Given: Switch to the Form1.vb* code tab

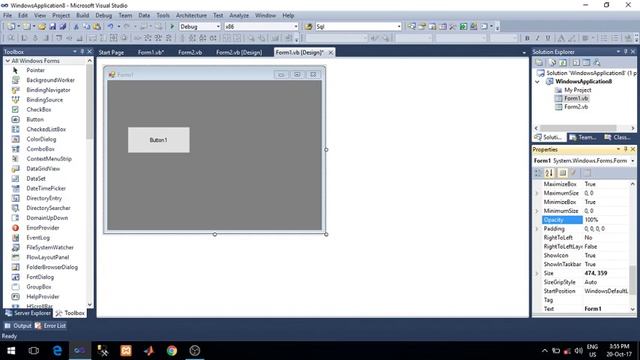Looking at the screenshot, I should (x=151, y=52).
